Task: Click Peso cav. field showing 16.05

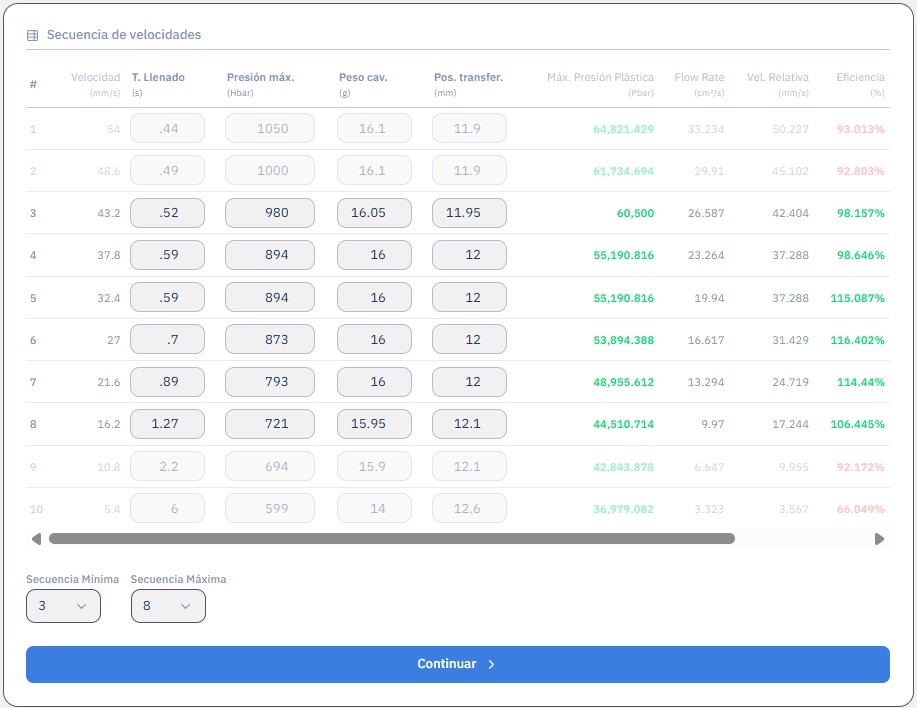Action: [x=374, y=213]
